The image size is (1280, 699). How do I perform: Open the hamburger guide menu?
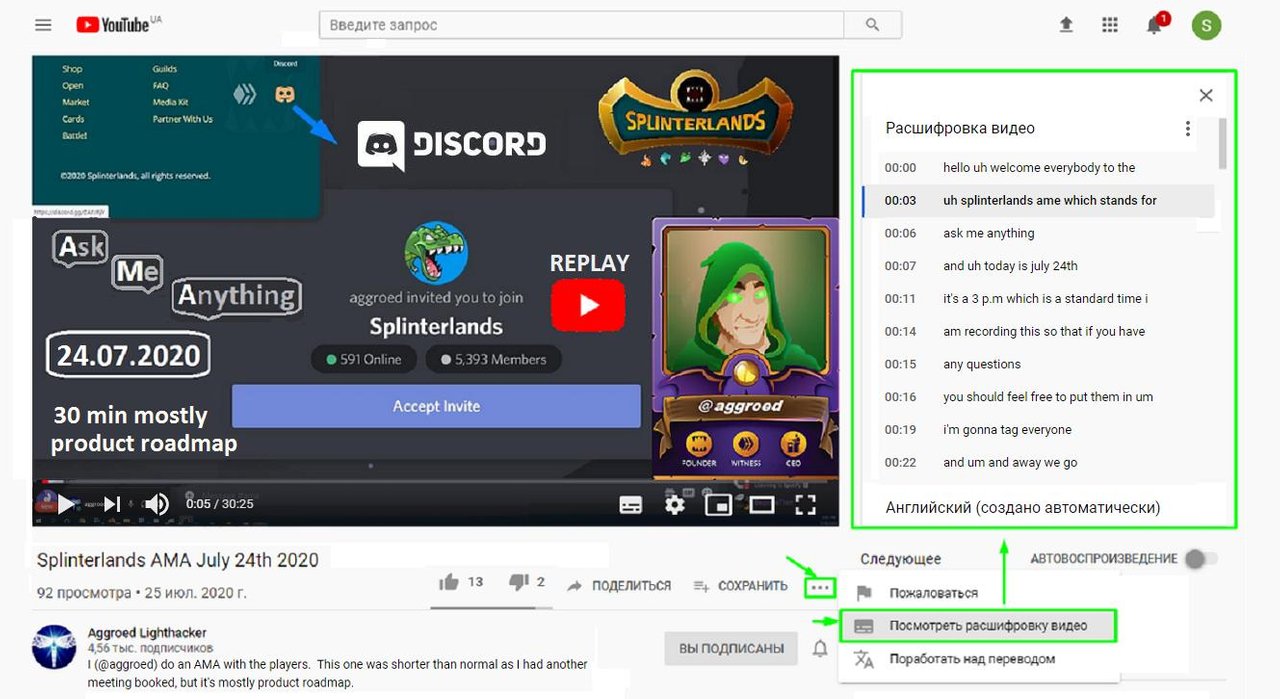pyautogui.click(x=43, y=25)
